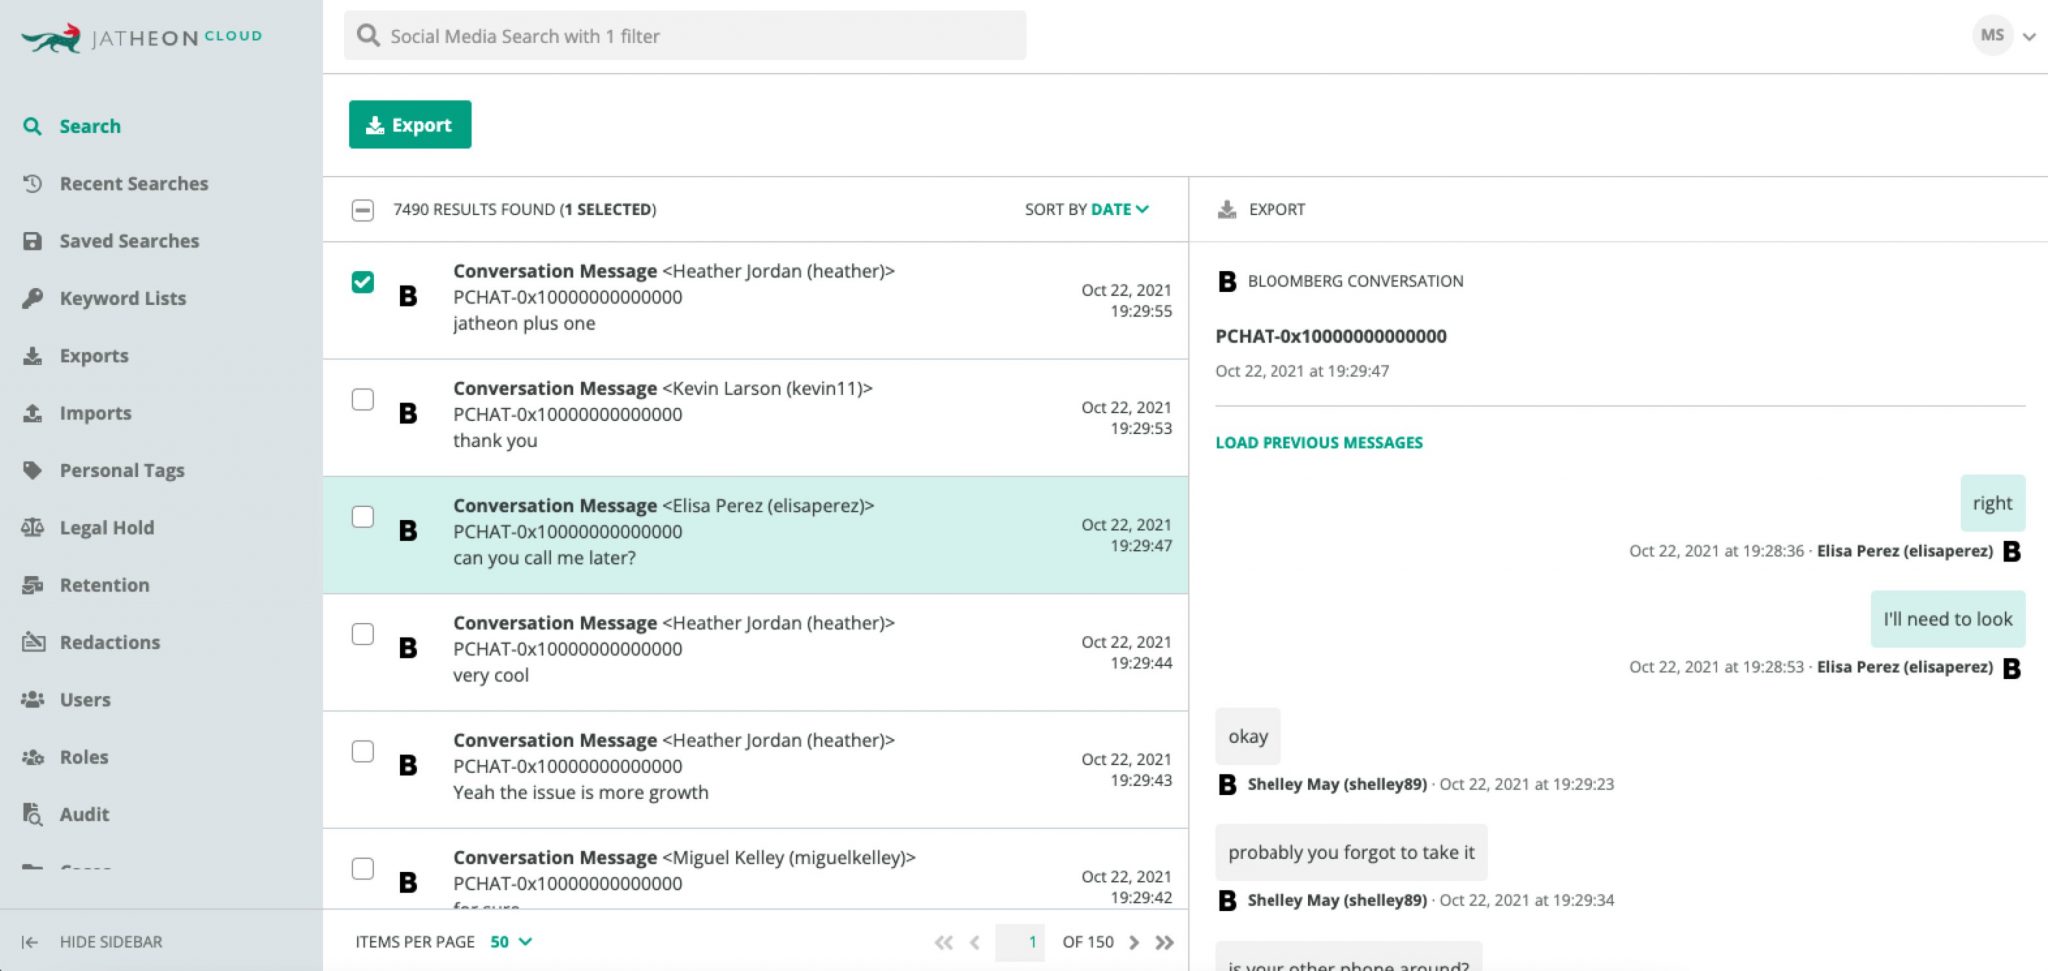Click the Imports upload icon in the sidebar

pyautogui.click(x=32, y=413)
